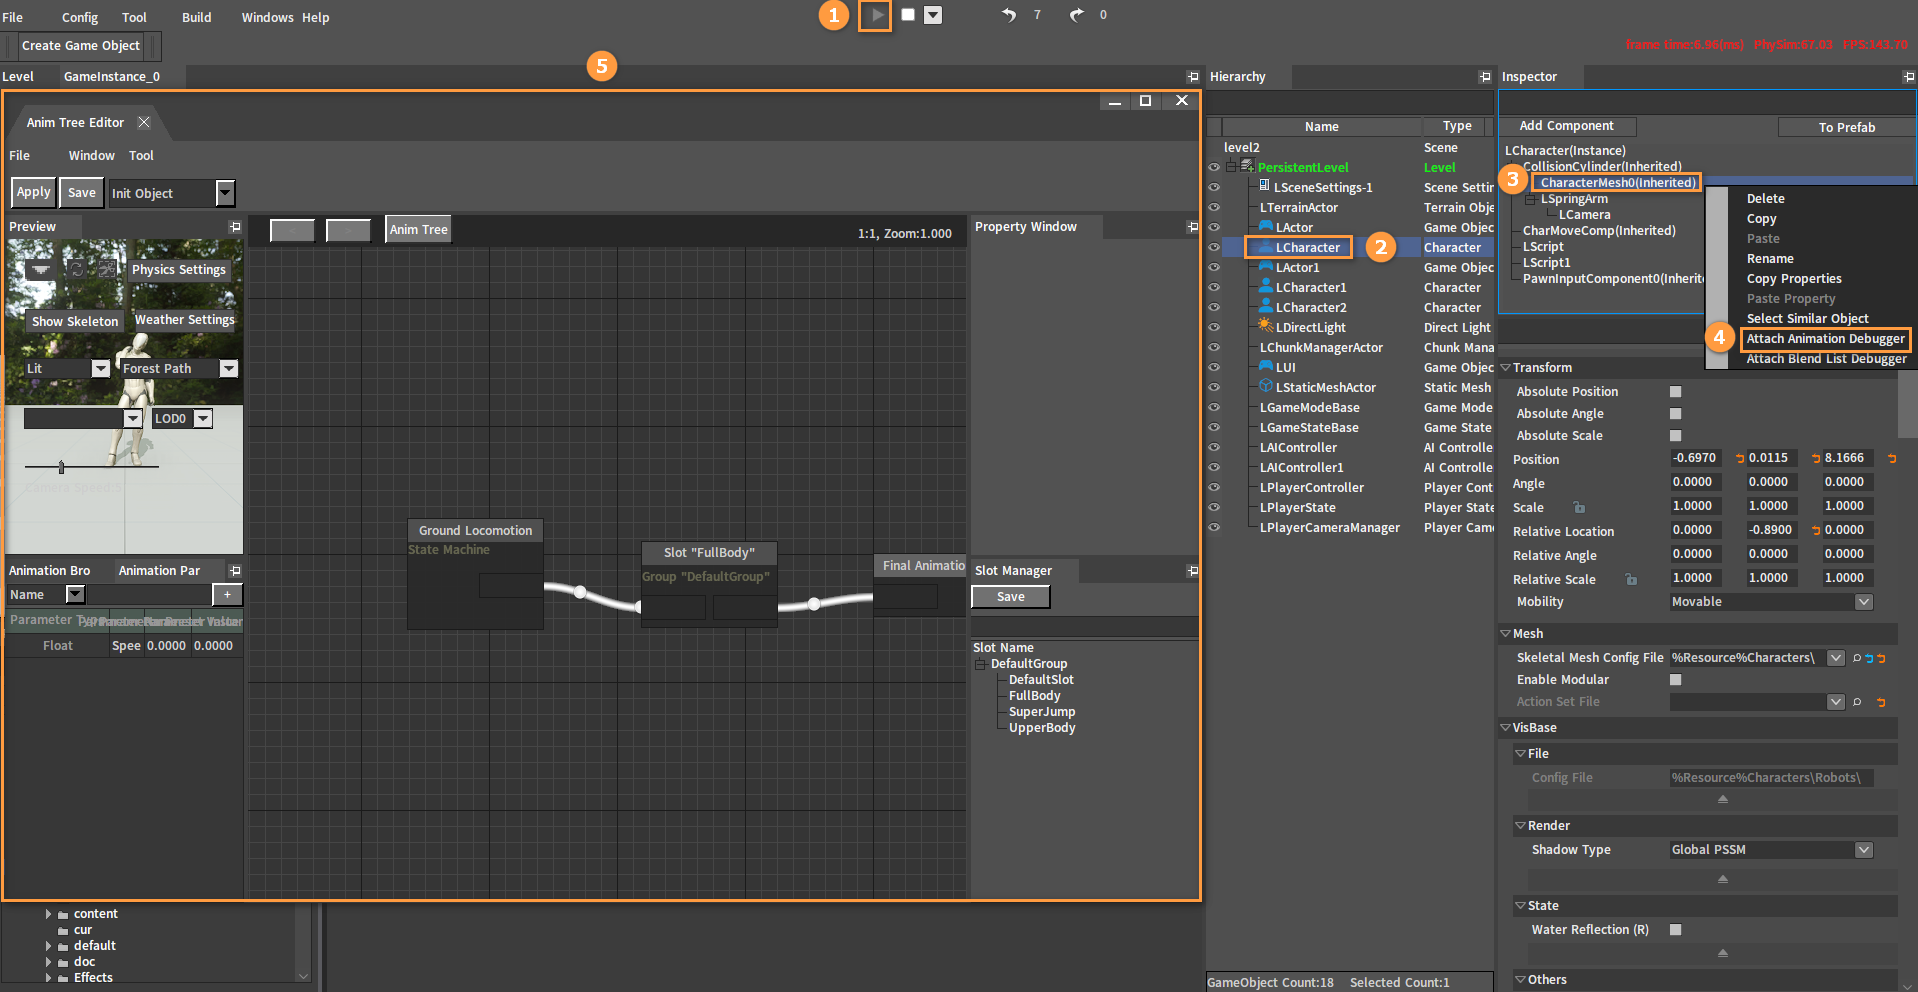
Task: Click Save in Slot Manager
Action: (x=1011, y=597)
